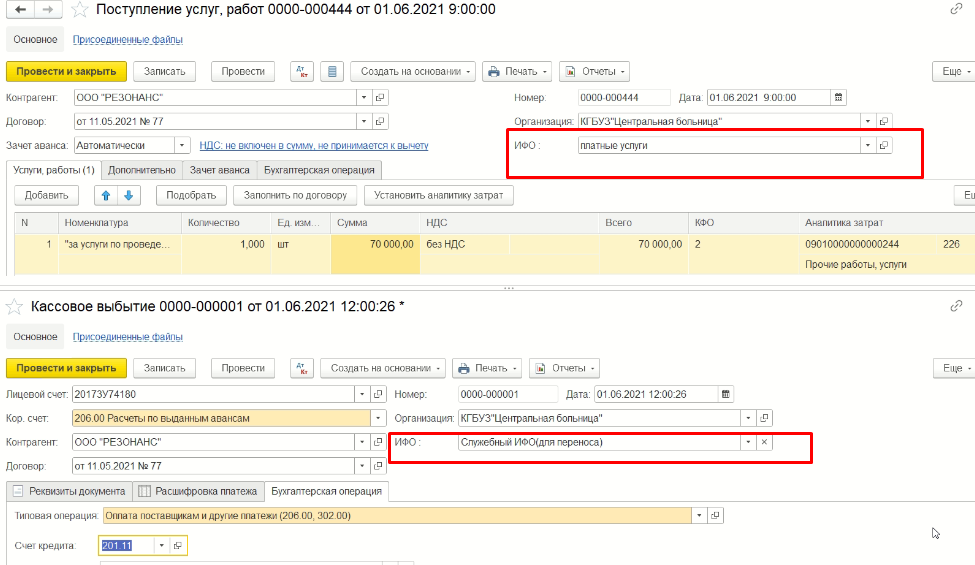Expand the Зачет аванса Автоматически dropdown
This screenshot has width=975, height=565.
click(181, 145)
